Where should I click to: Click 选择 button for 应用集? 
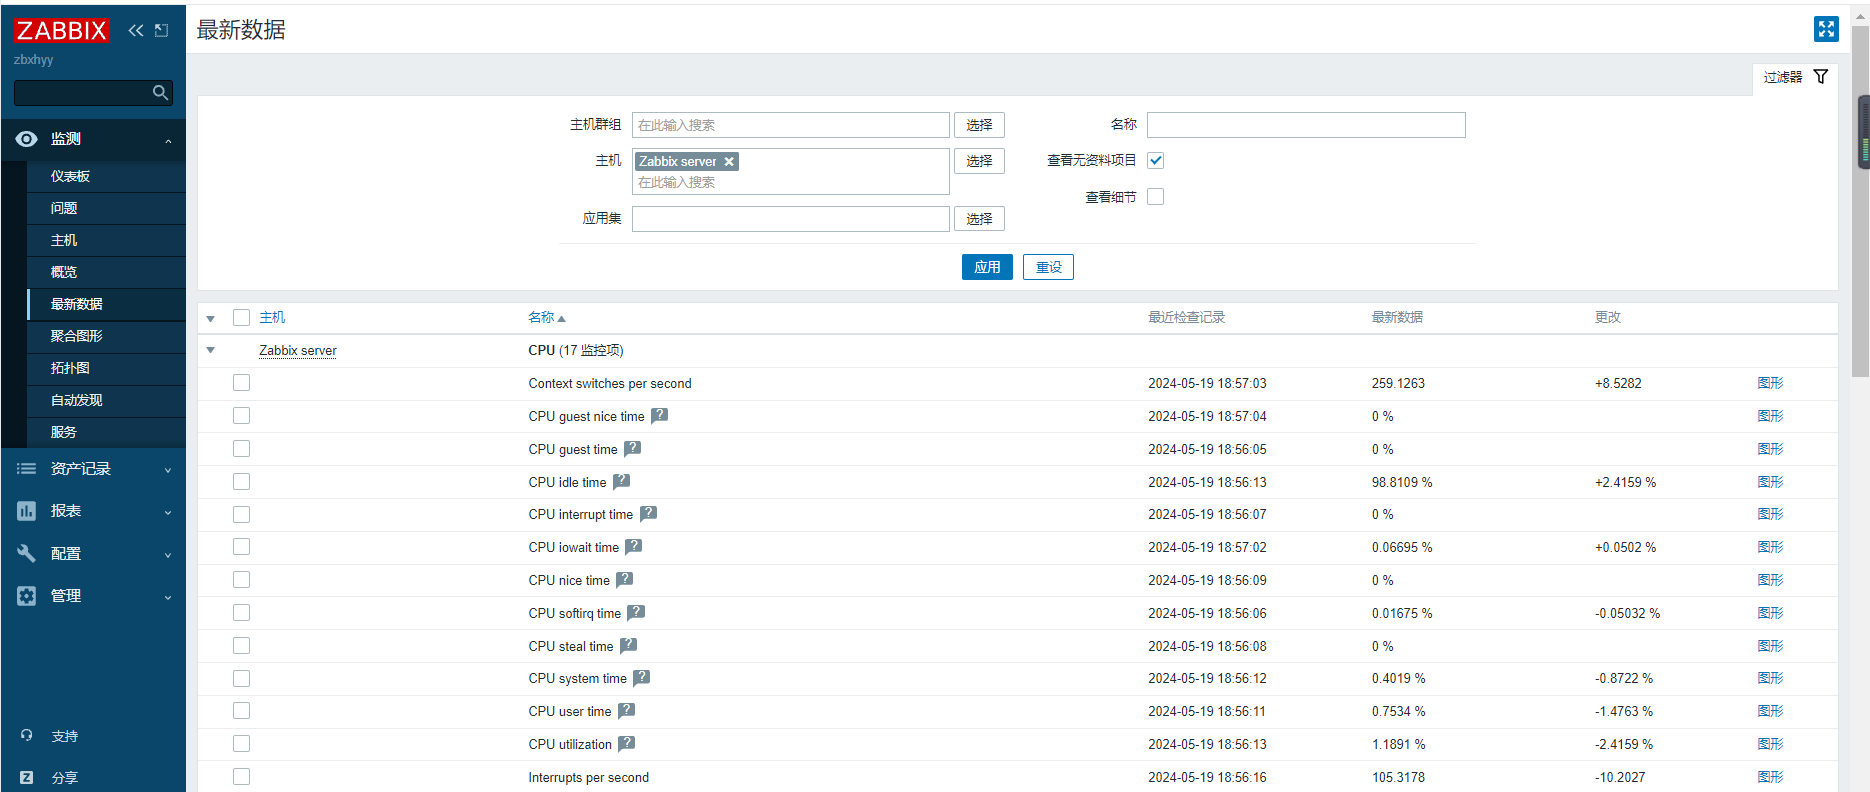click(x=979, y=219)
